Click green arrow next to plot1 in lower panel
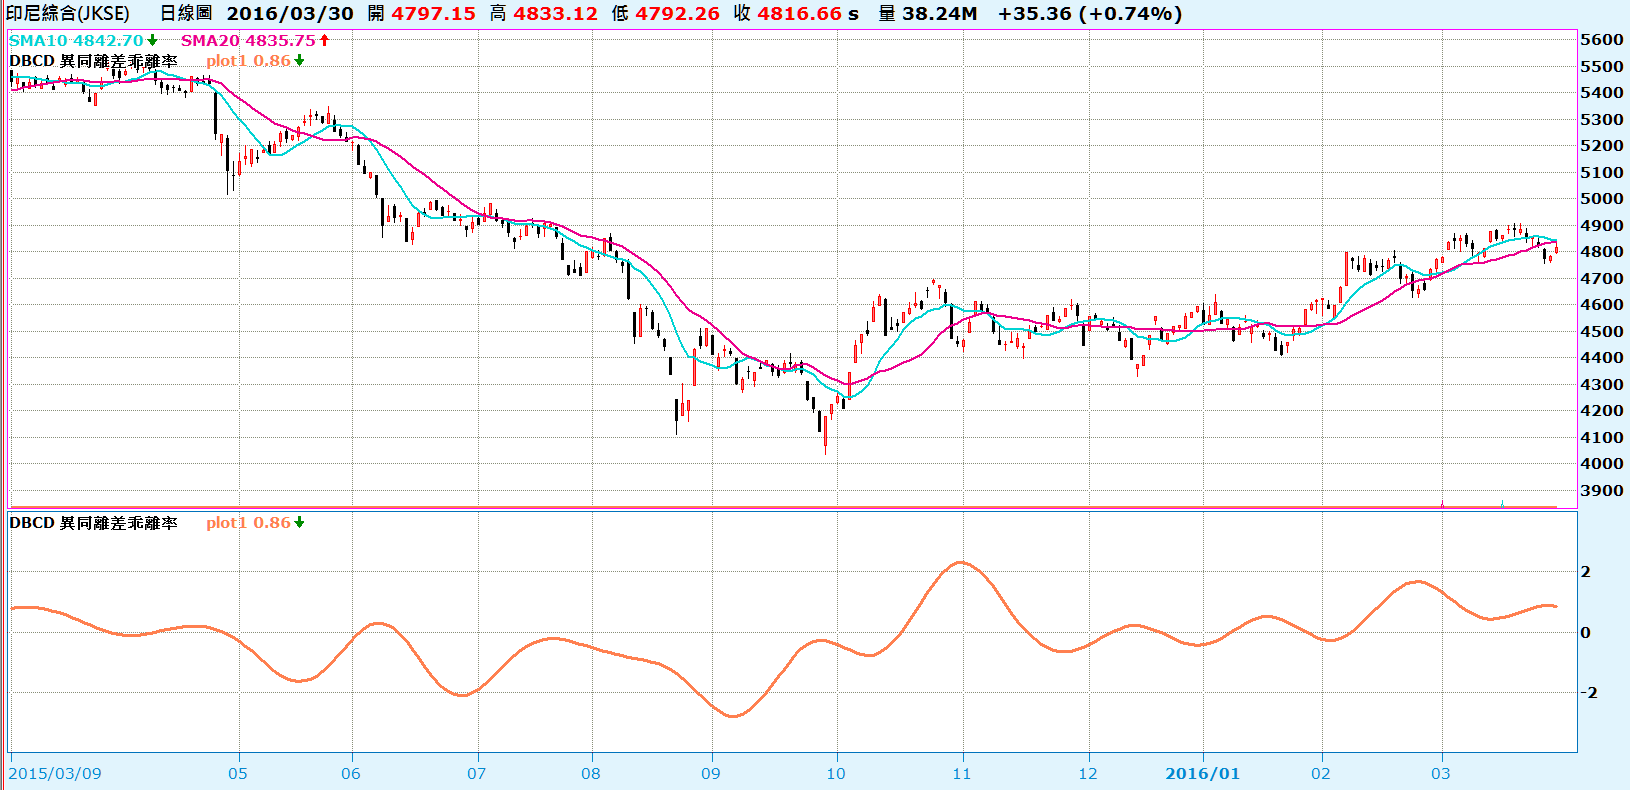The image size is (1630, 790). [299, 523]
